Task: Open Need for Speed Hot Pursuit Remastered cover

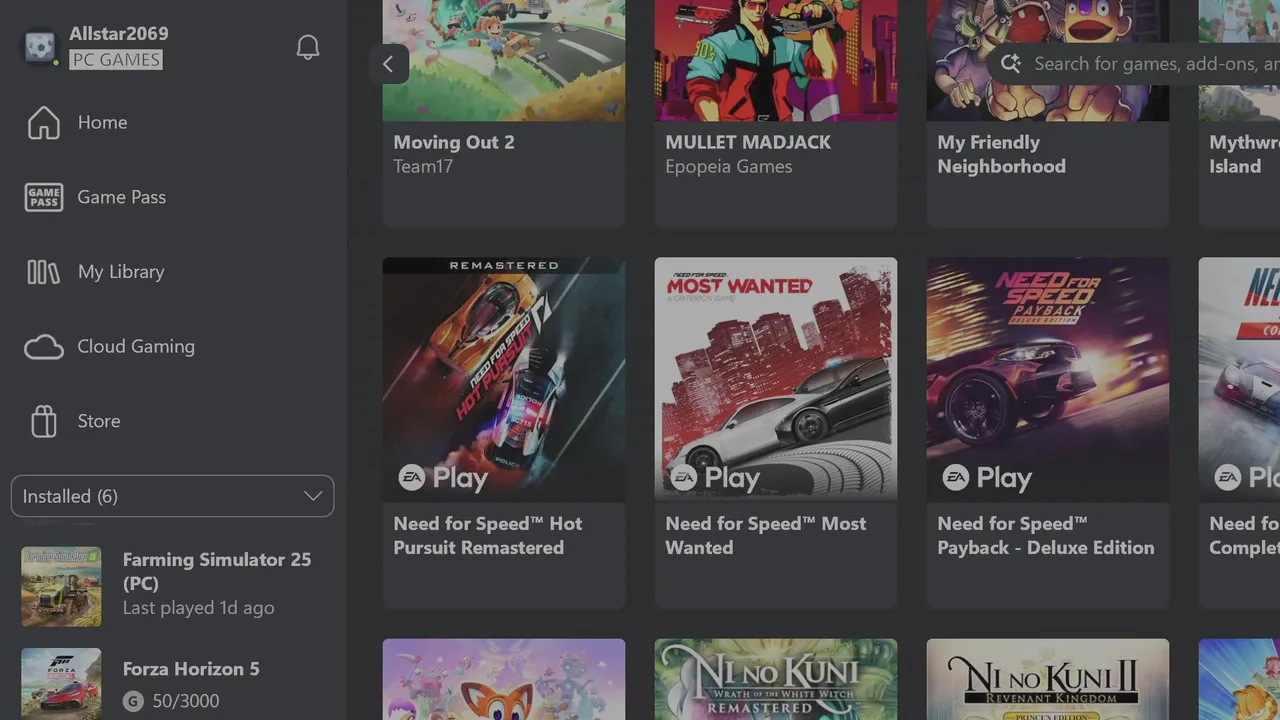Action: (504, 379)
